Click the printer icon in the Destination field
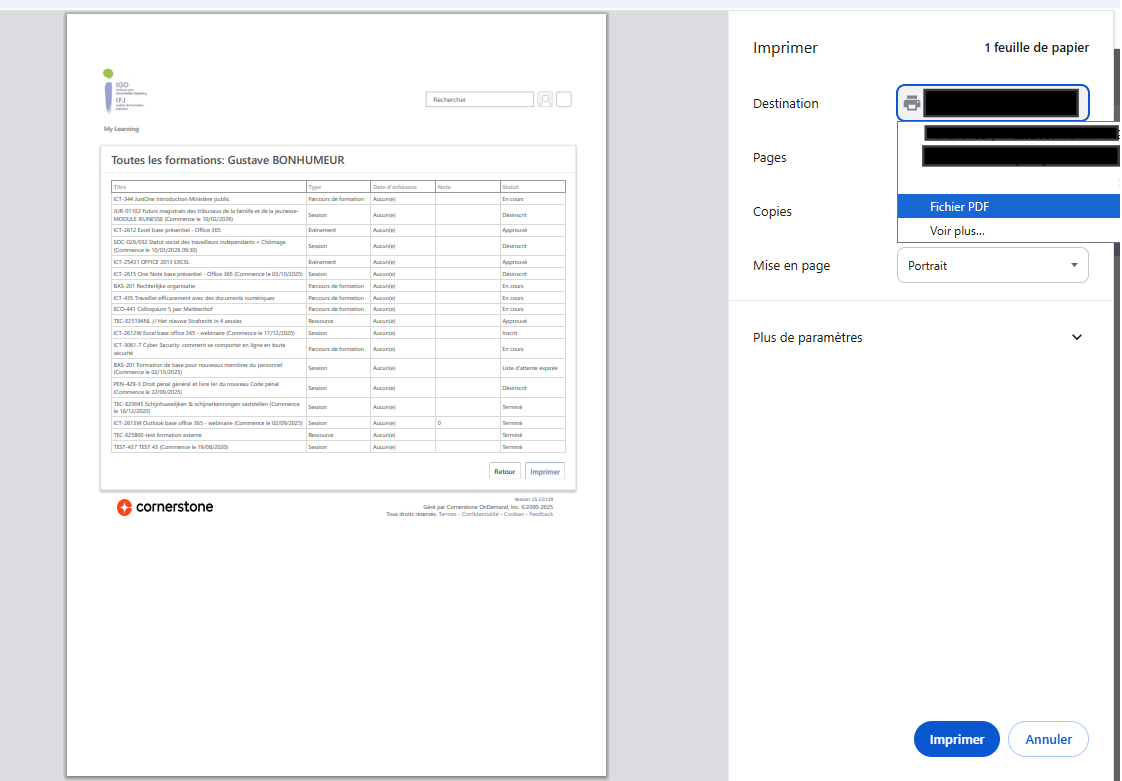 pos(911,102)
